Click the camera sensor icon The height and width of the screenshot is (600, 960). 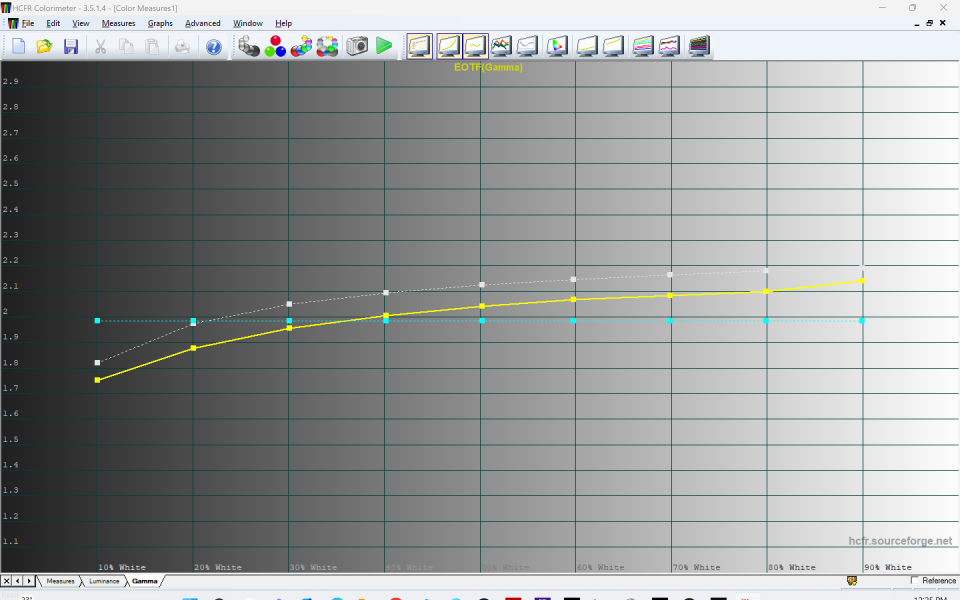pyautogui.click(x=357, y=46)
